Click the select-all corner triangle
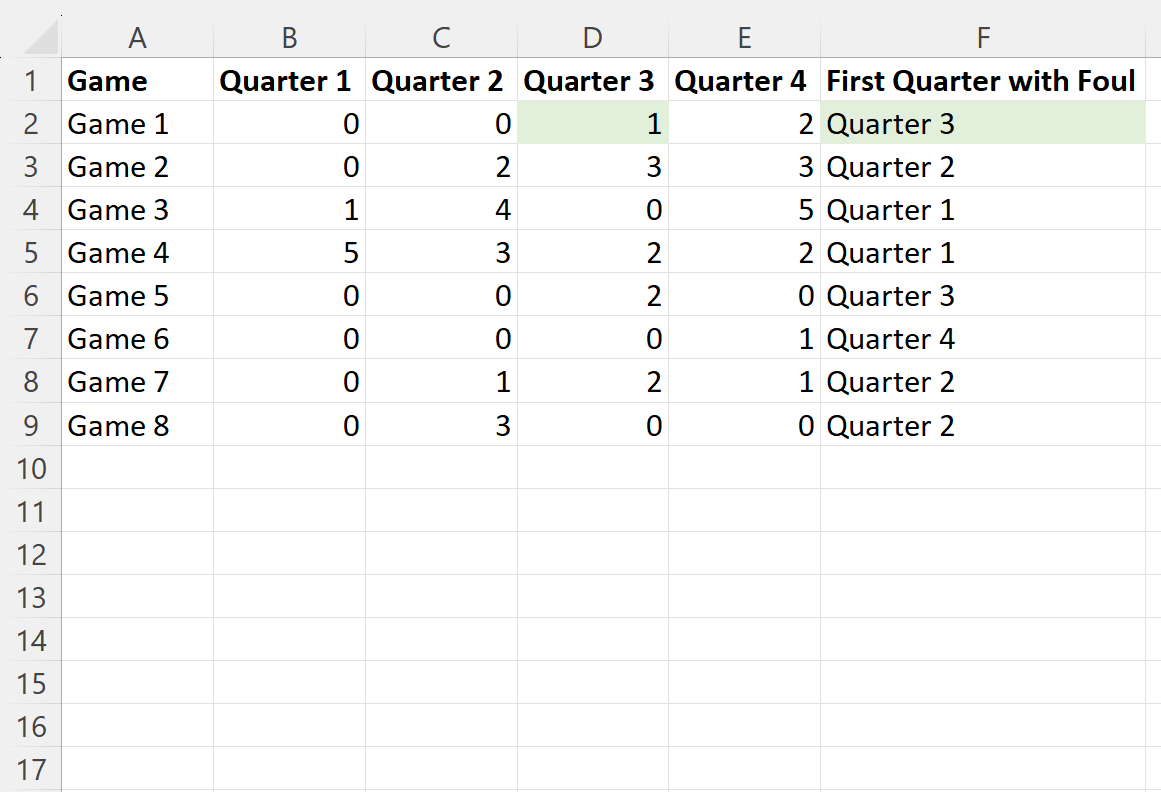The height and width of the screenshot is (792, 1161). [x=40, y=39]
